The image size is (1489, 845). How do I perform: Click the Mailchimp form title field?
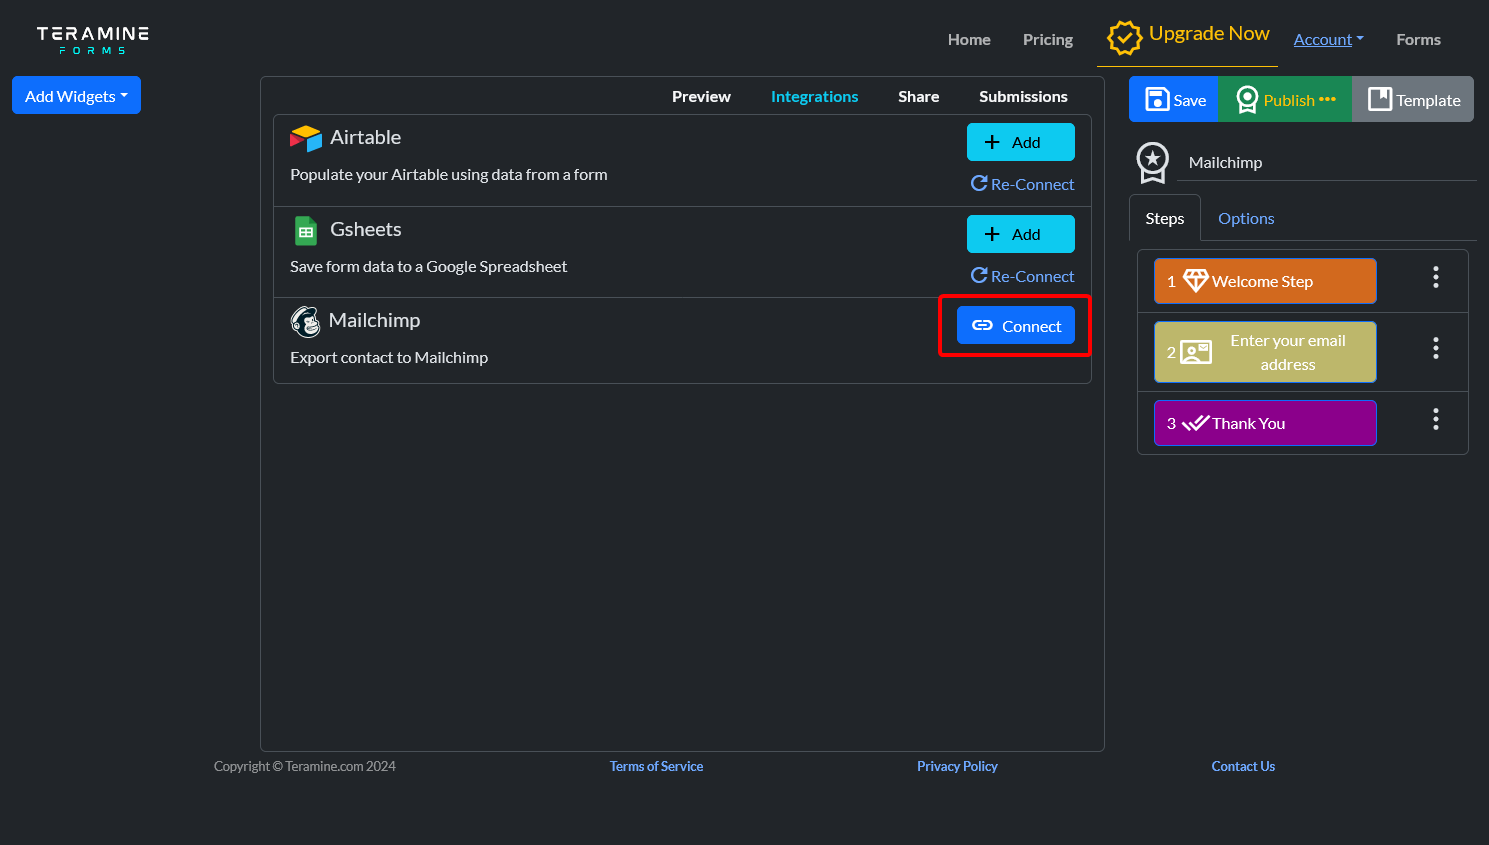tap(1329, 162)
